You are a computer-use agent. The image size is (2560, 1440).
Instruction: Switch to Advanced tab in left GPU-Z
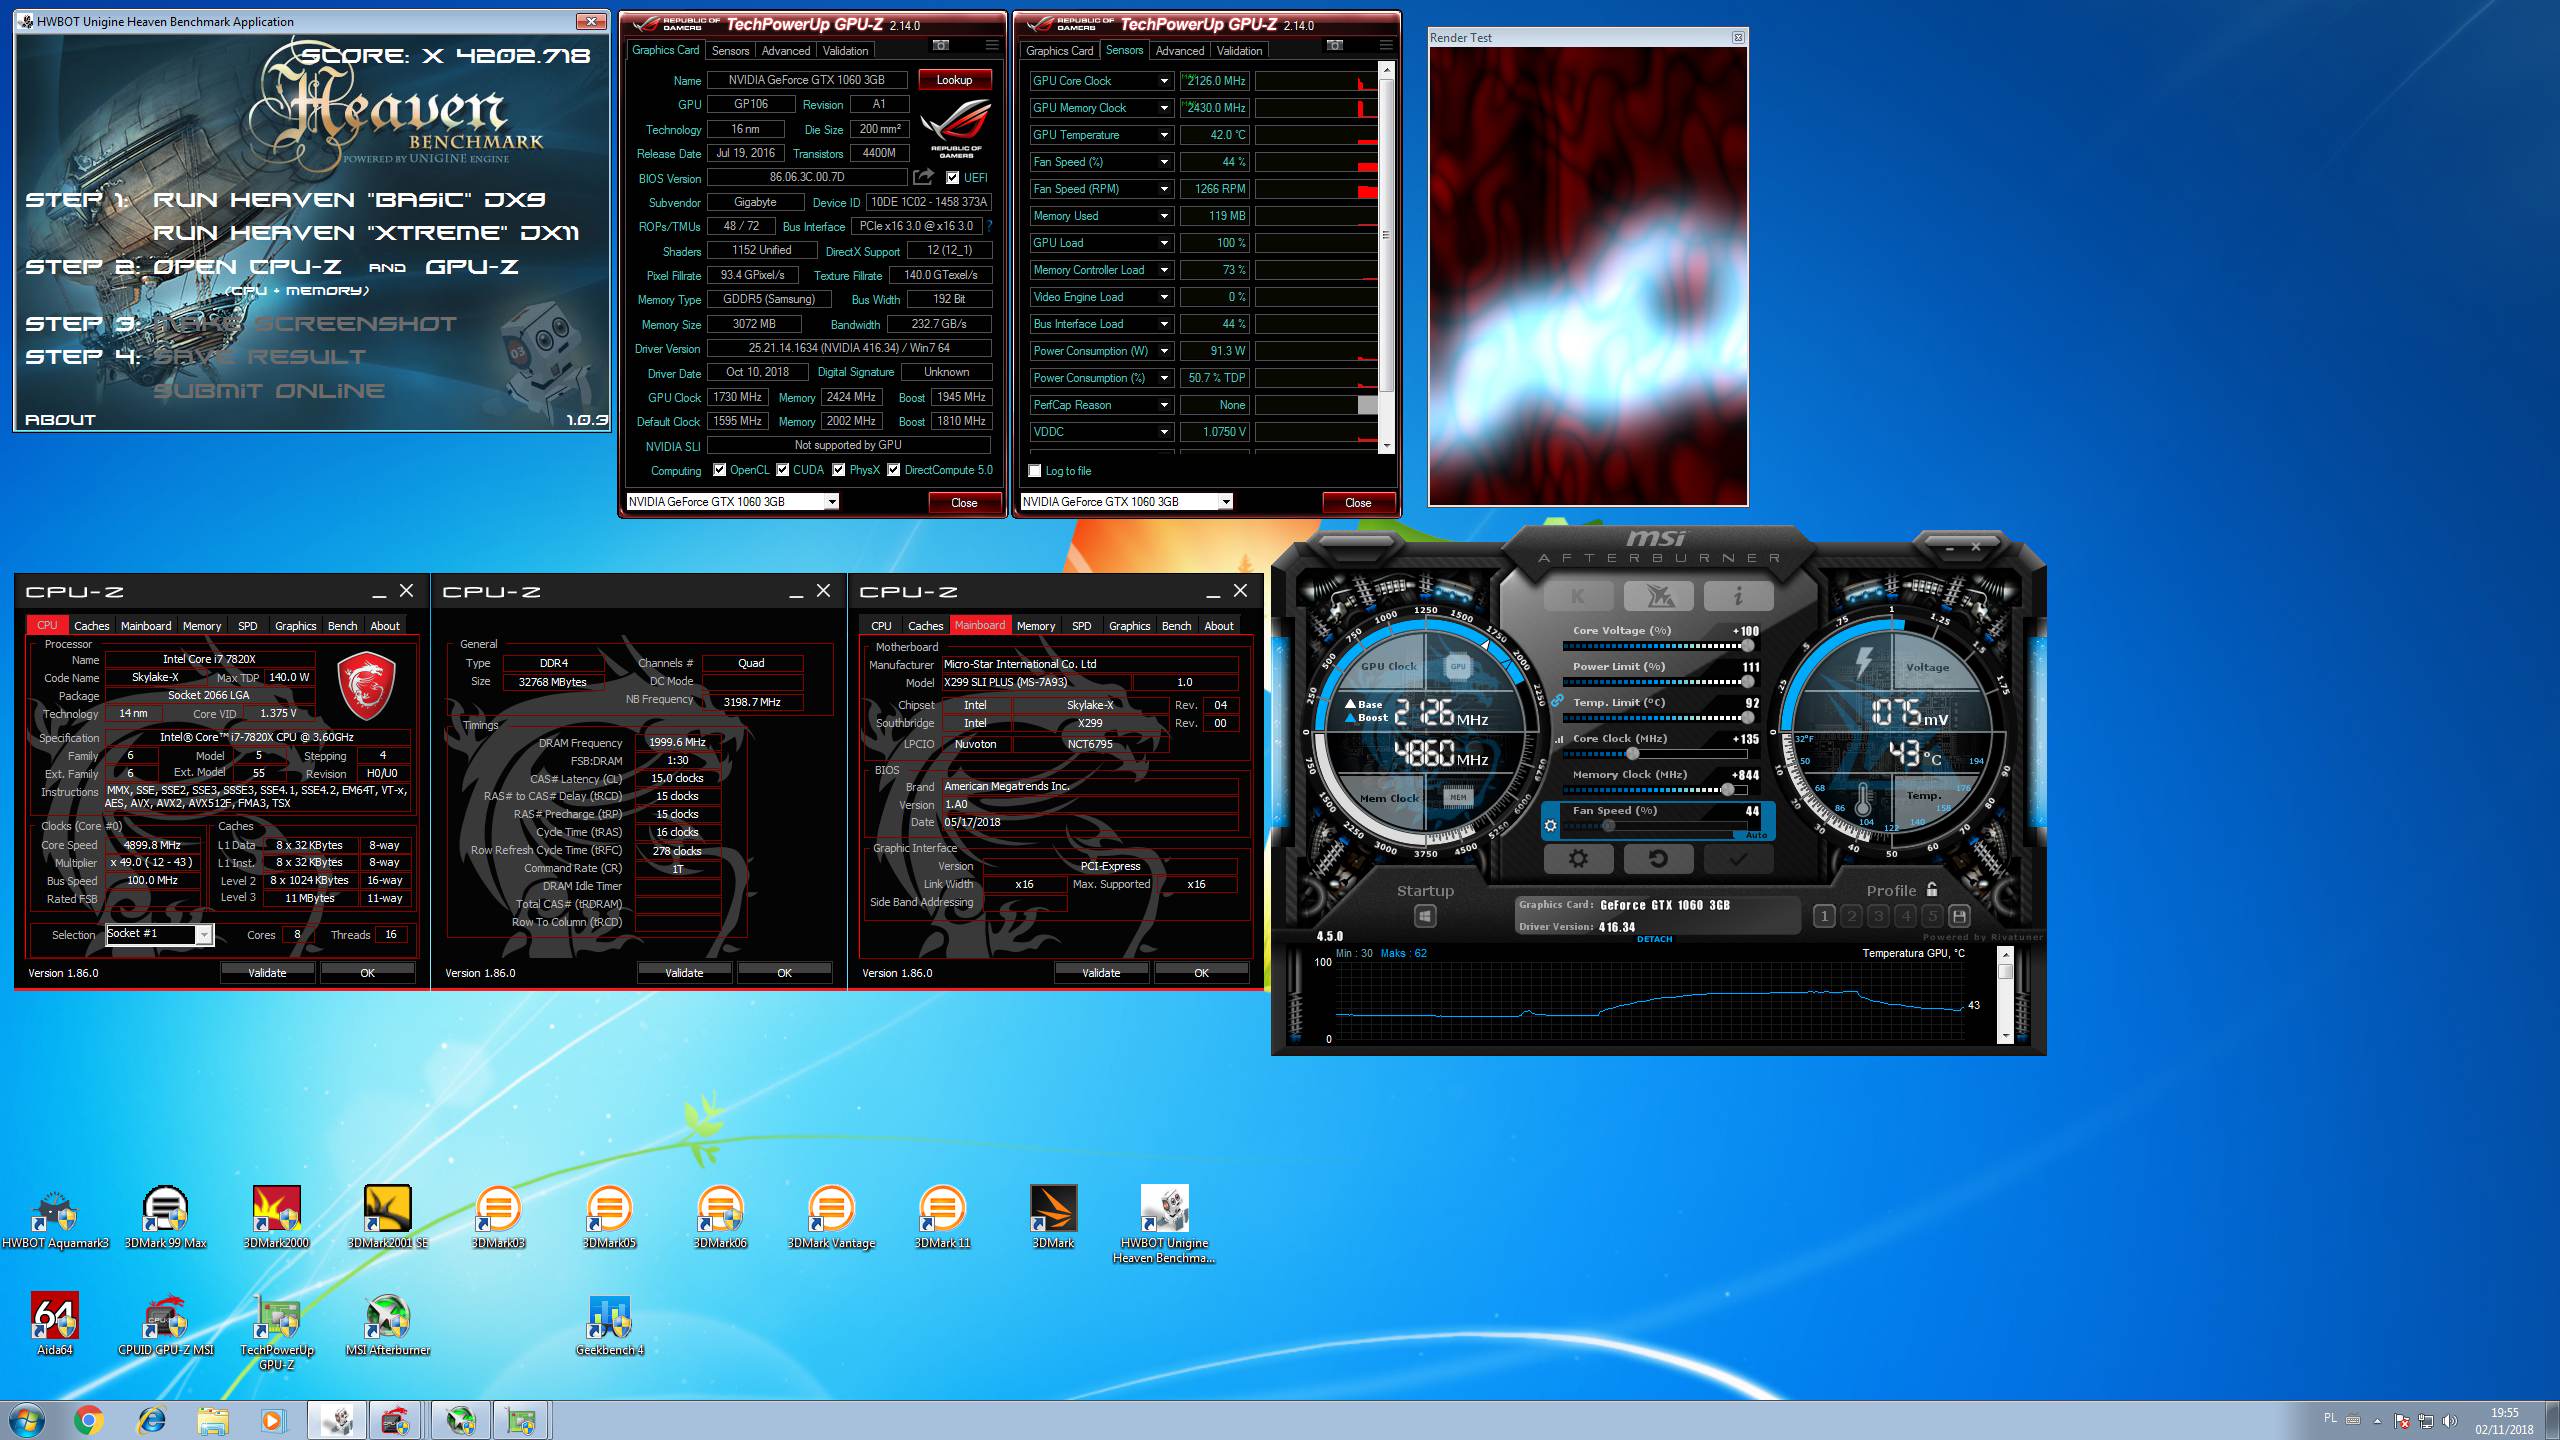785,50
